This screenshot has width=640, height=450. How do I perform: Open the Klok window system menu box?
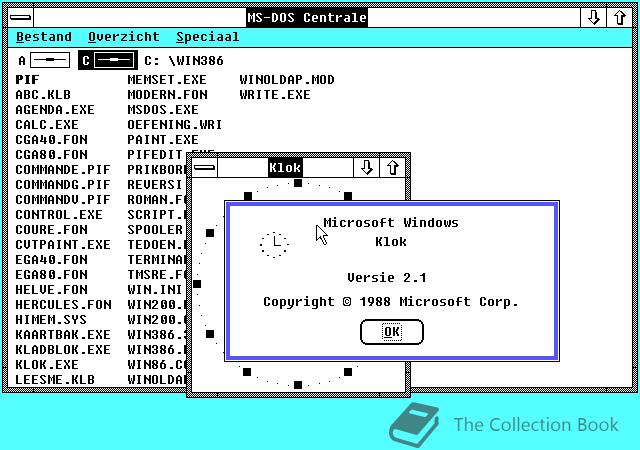204,167
